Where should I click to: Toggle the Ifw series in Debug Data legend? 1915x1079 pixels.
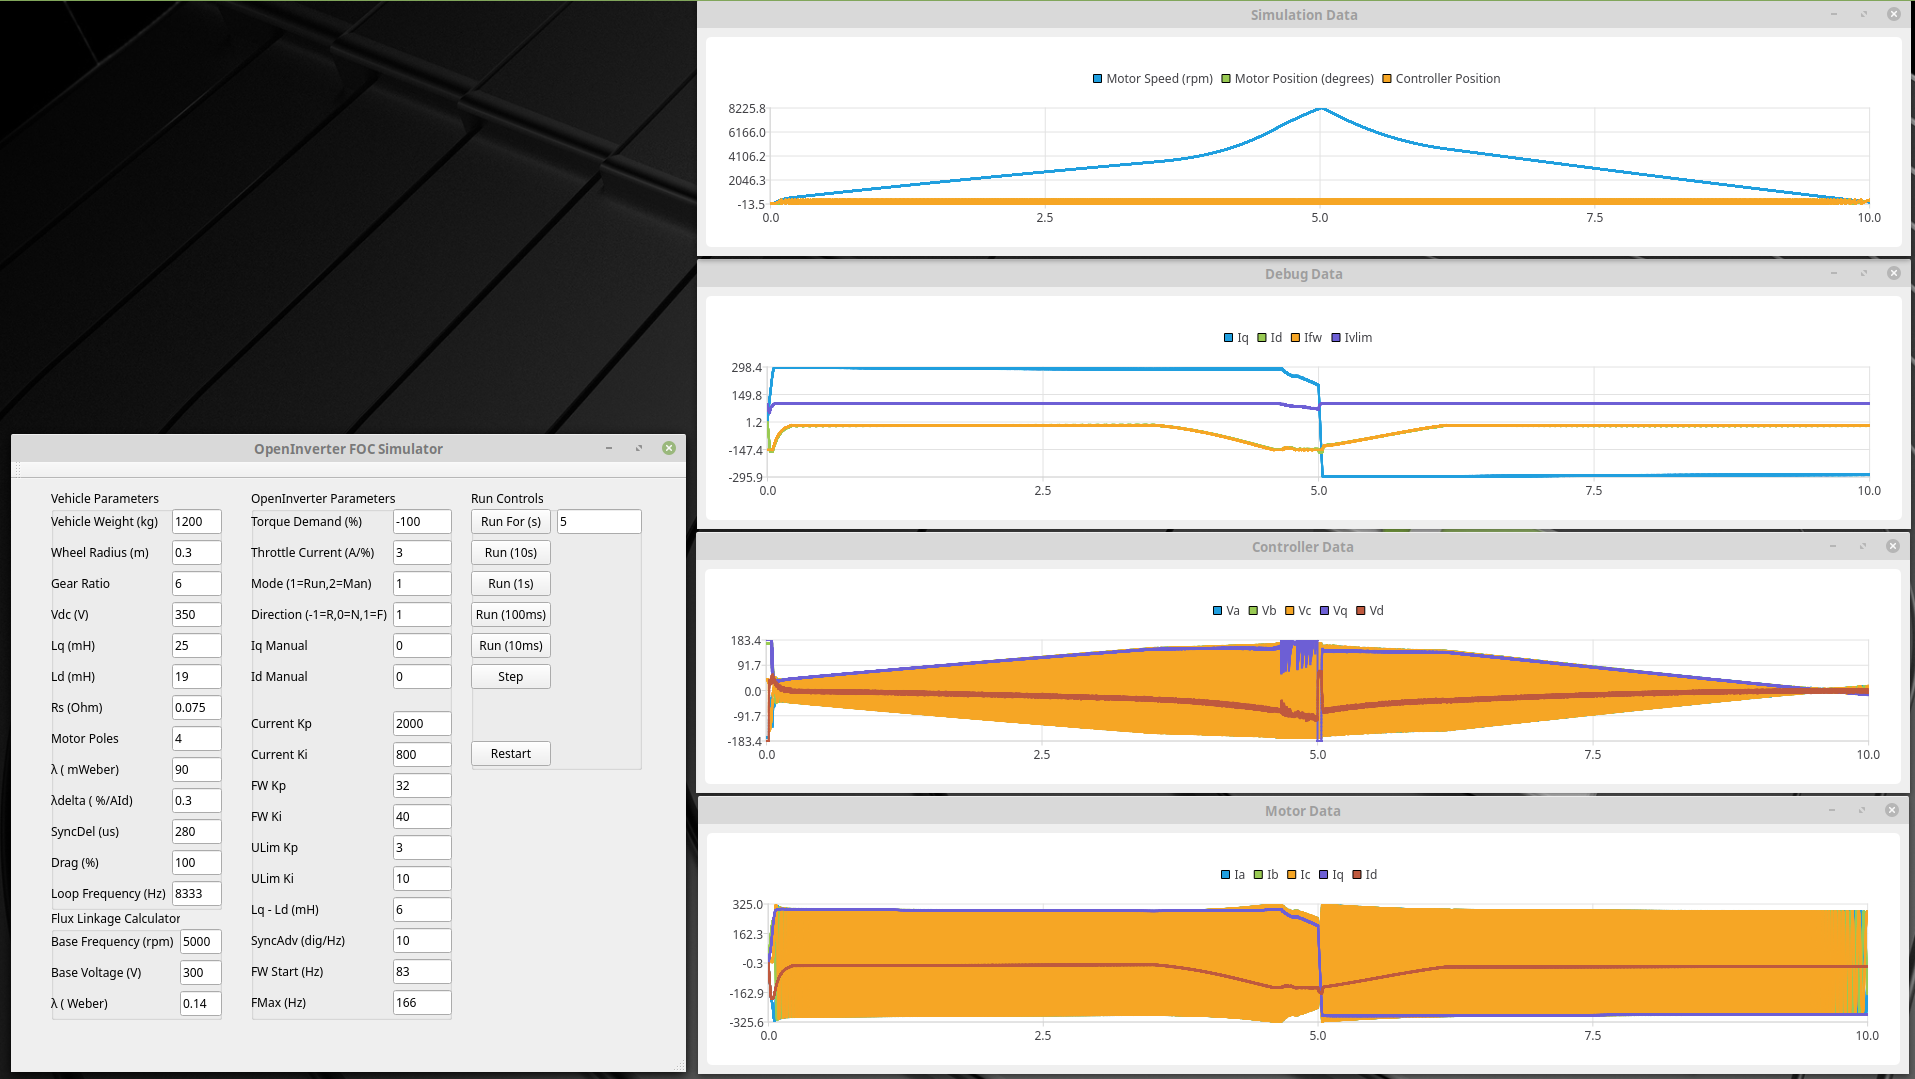tap(1296, 338)
